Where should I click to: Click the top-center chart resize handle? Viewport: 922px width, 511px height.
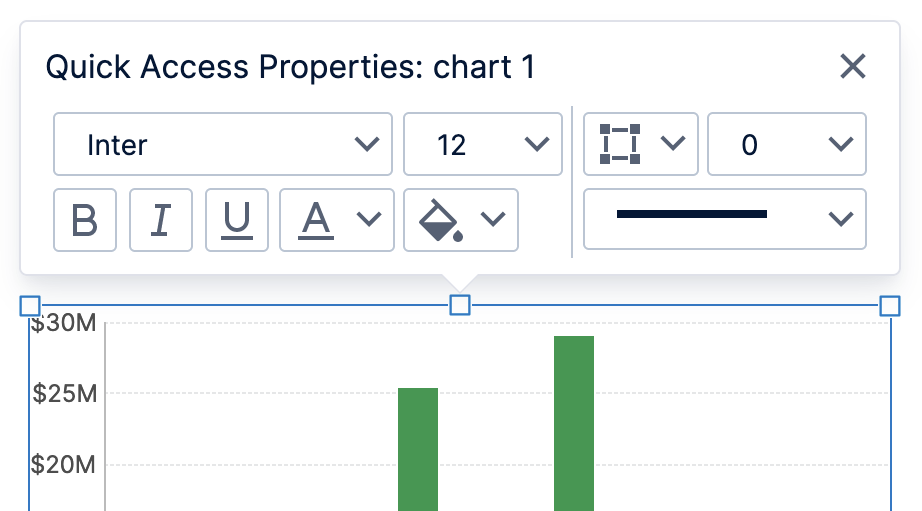(460, 305)
